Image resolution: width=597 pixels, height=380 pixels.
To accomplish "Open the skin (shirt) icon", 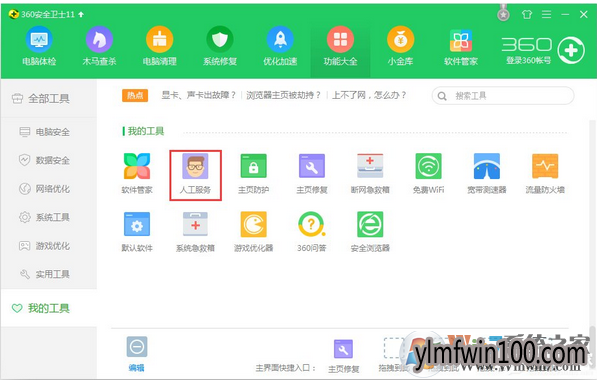I will [527, 14].
